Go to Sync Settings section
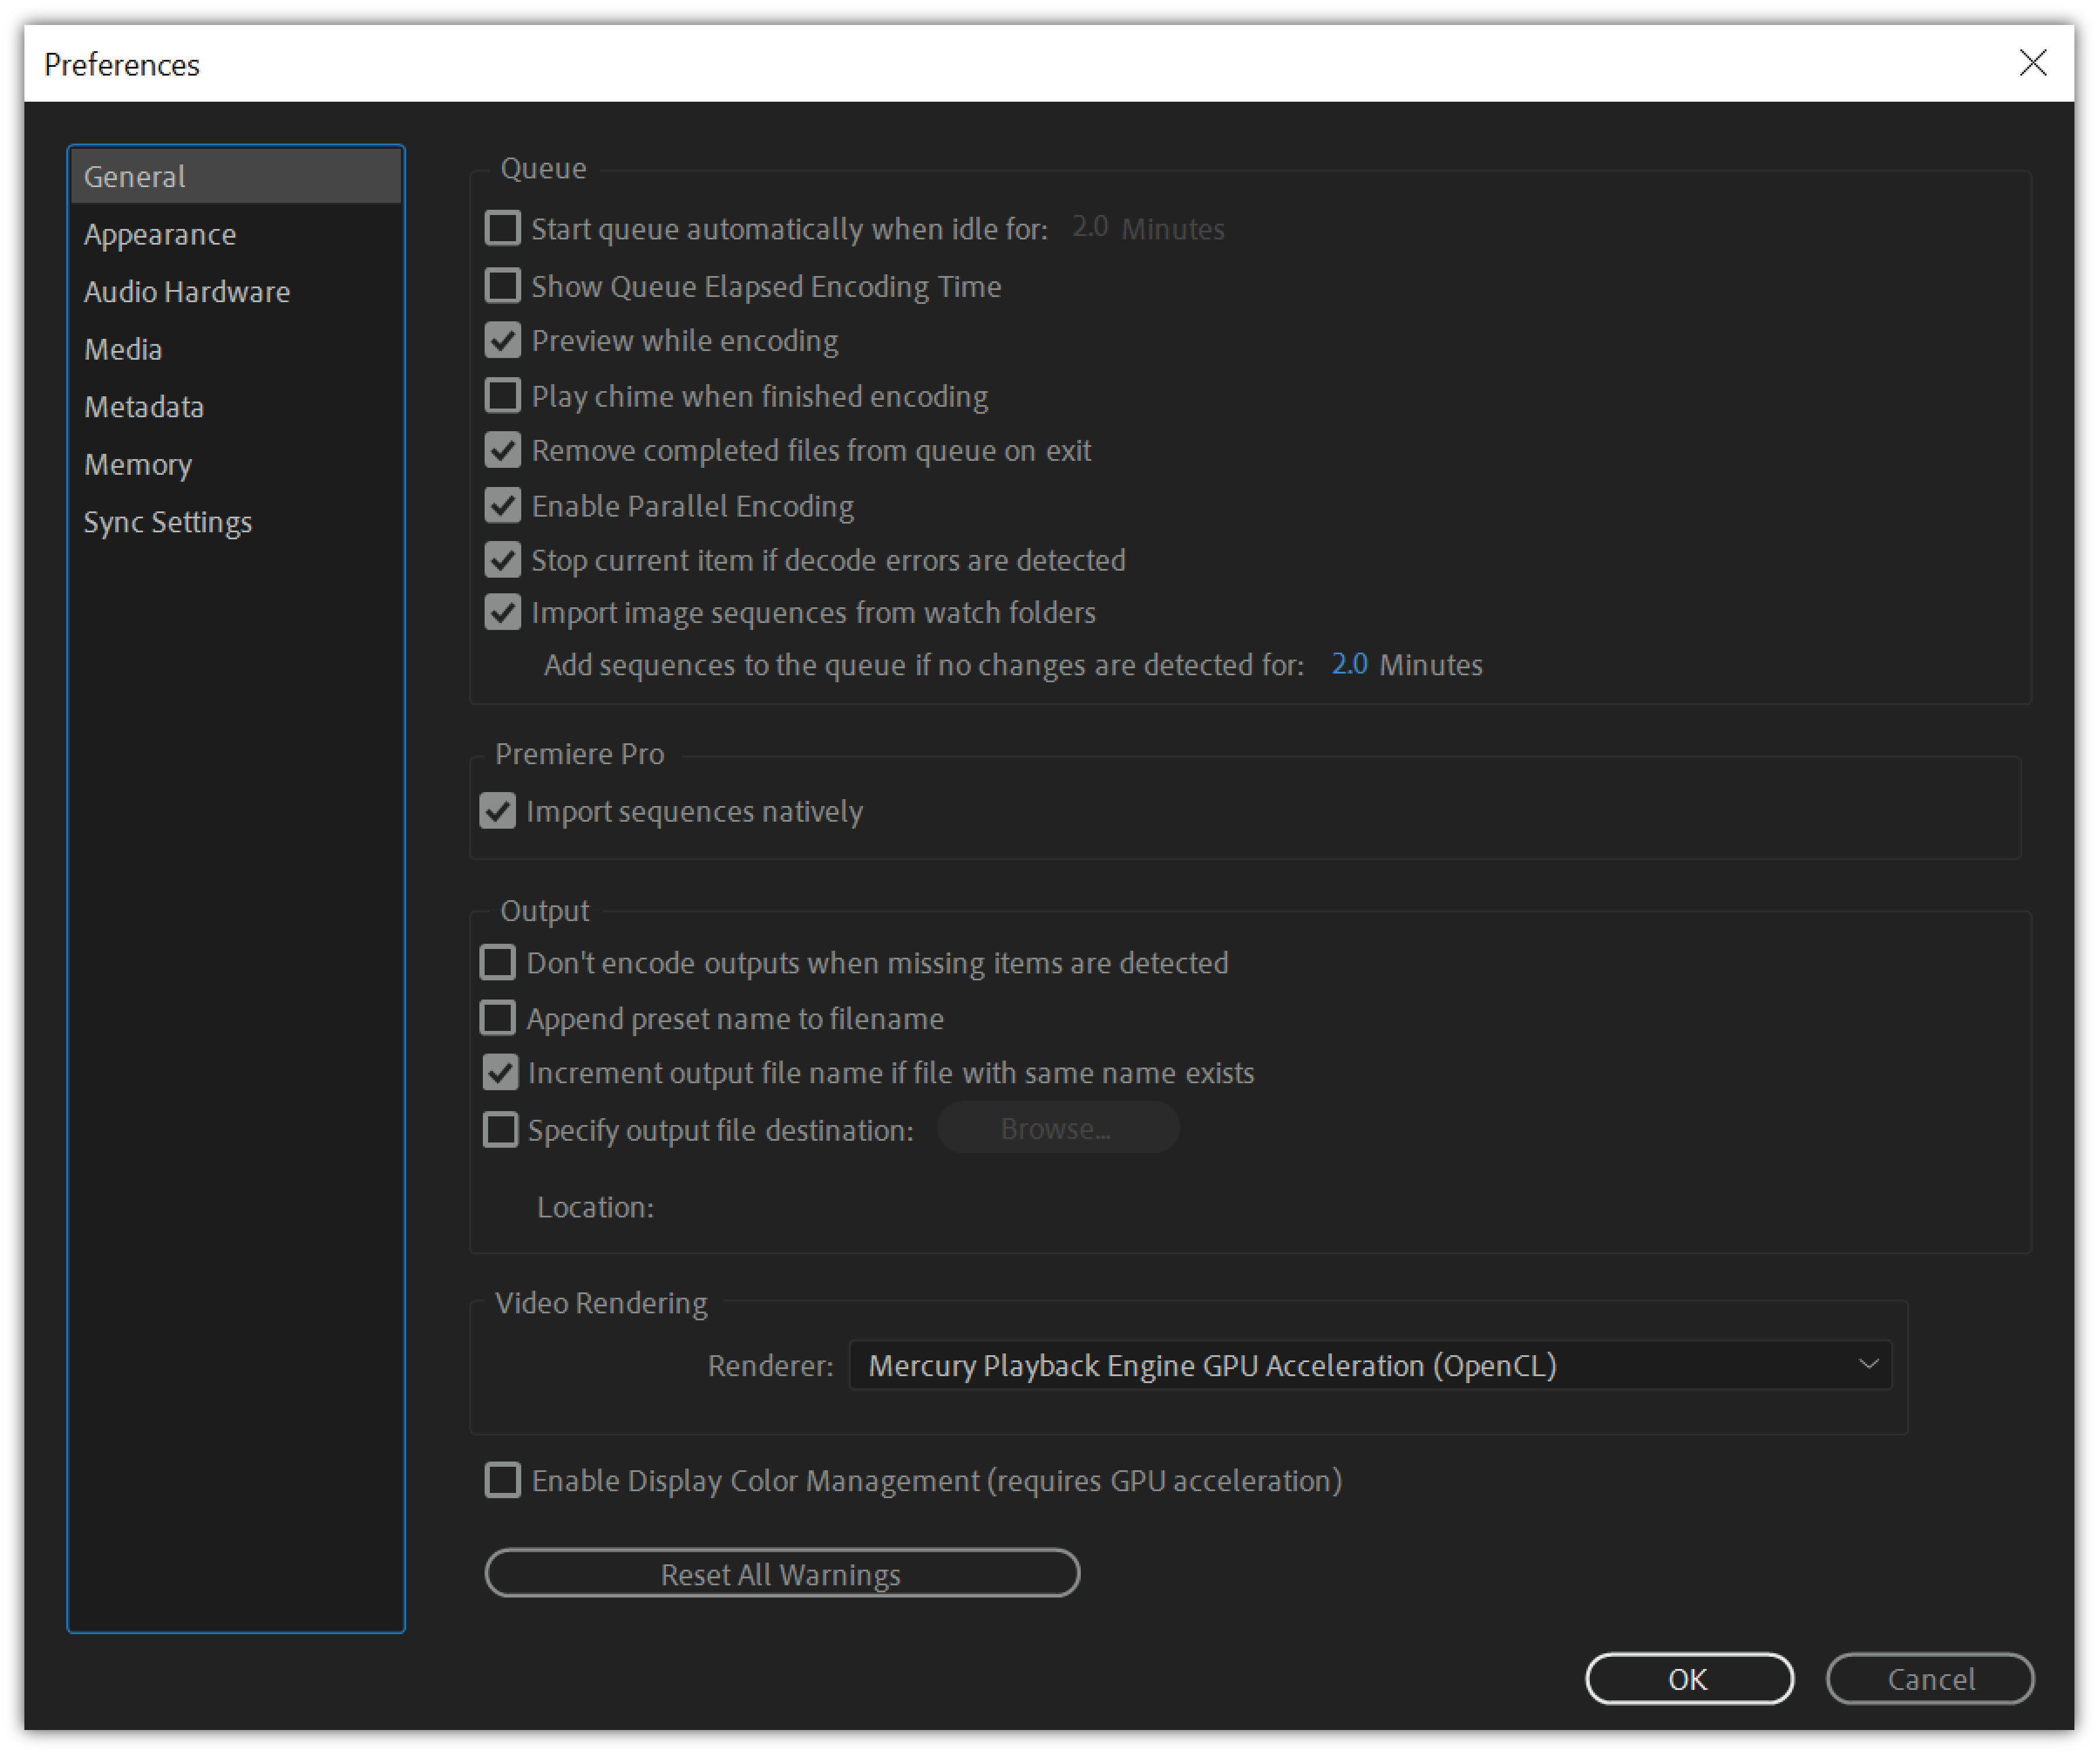This screenshot has width=2100, height=1755. 168,522
